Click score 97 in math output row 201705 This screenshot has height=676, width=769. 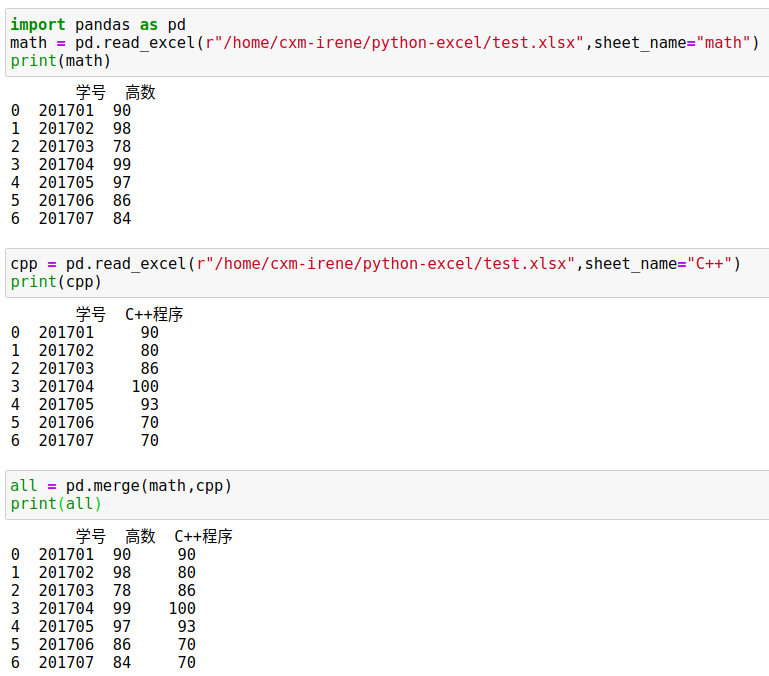pos(122,182)
